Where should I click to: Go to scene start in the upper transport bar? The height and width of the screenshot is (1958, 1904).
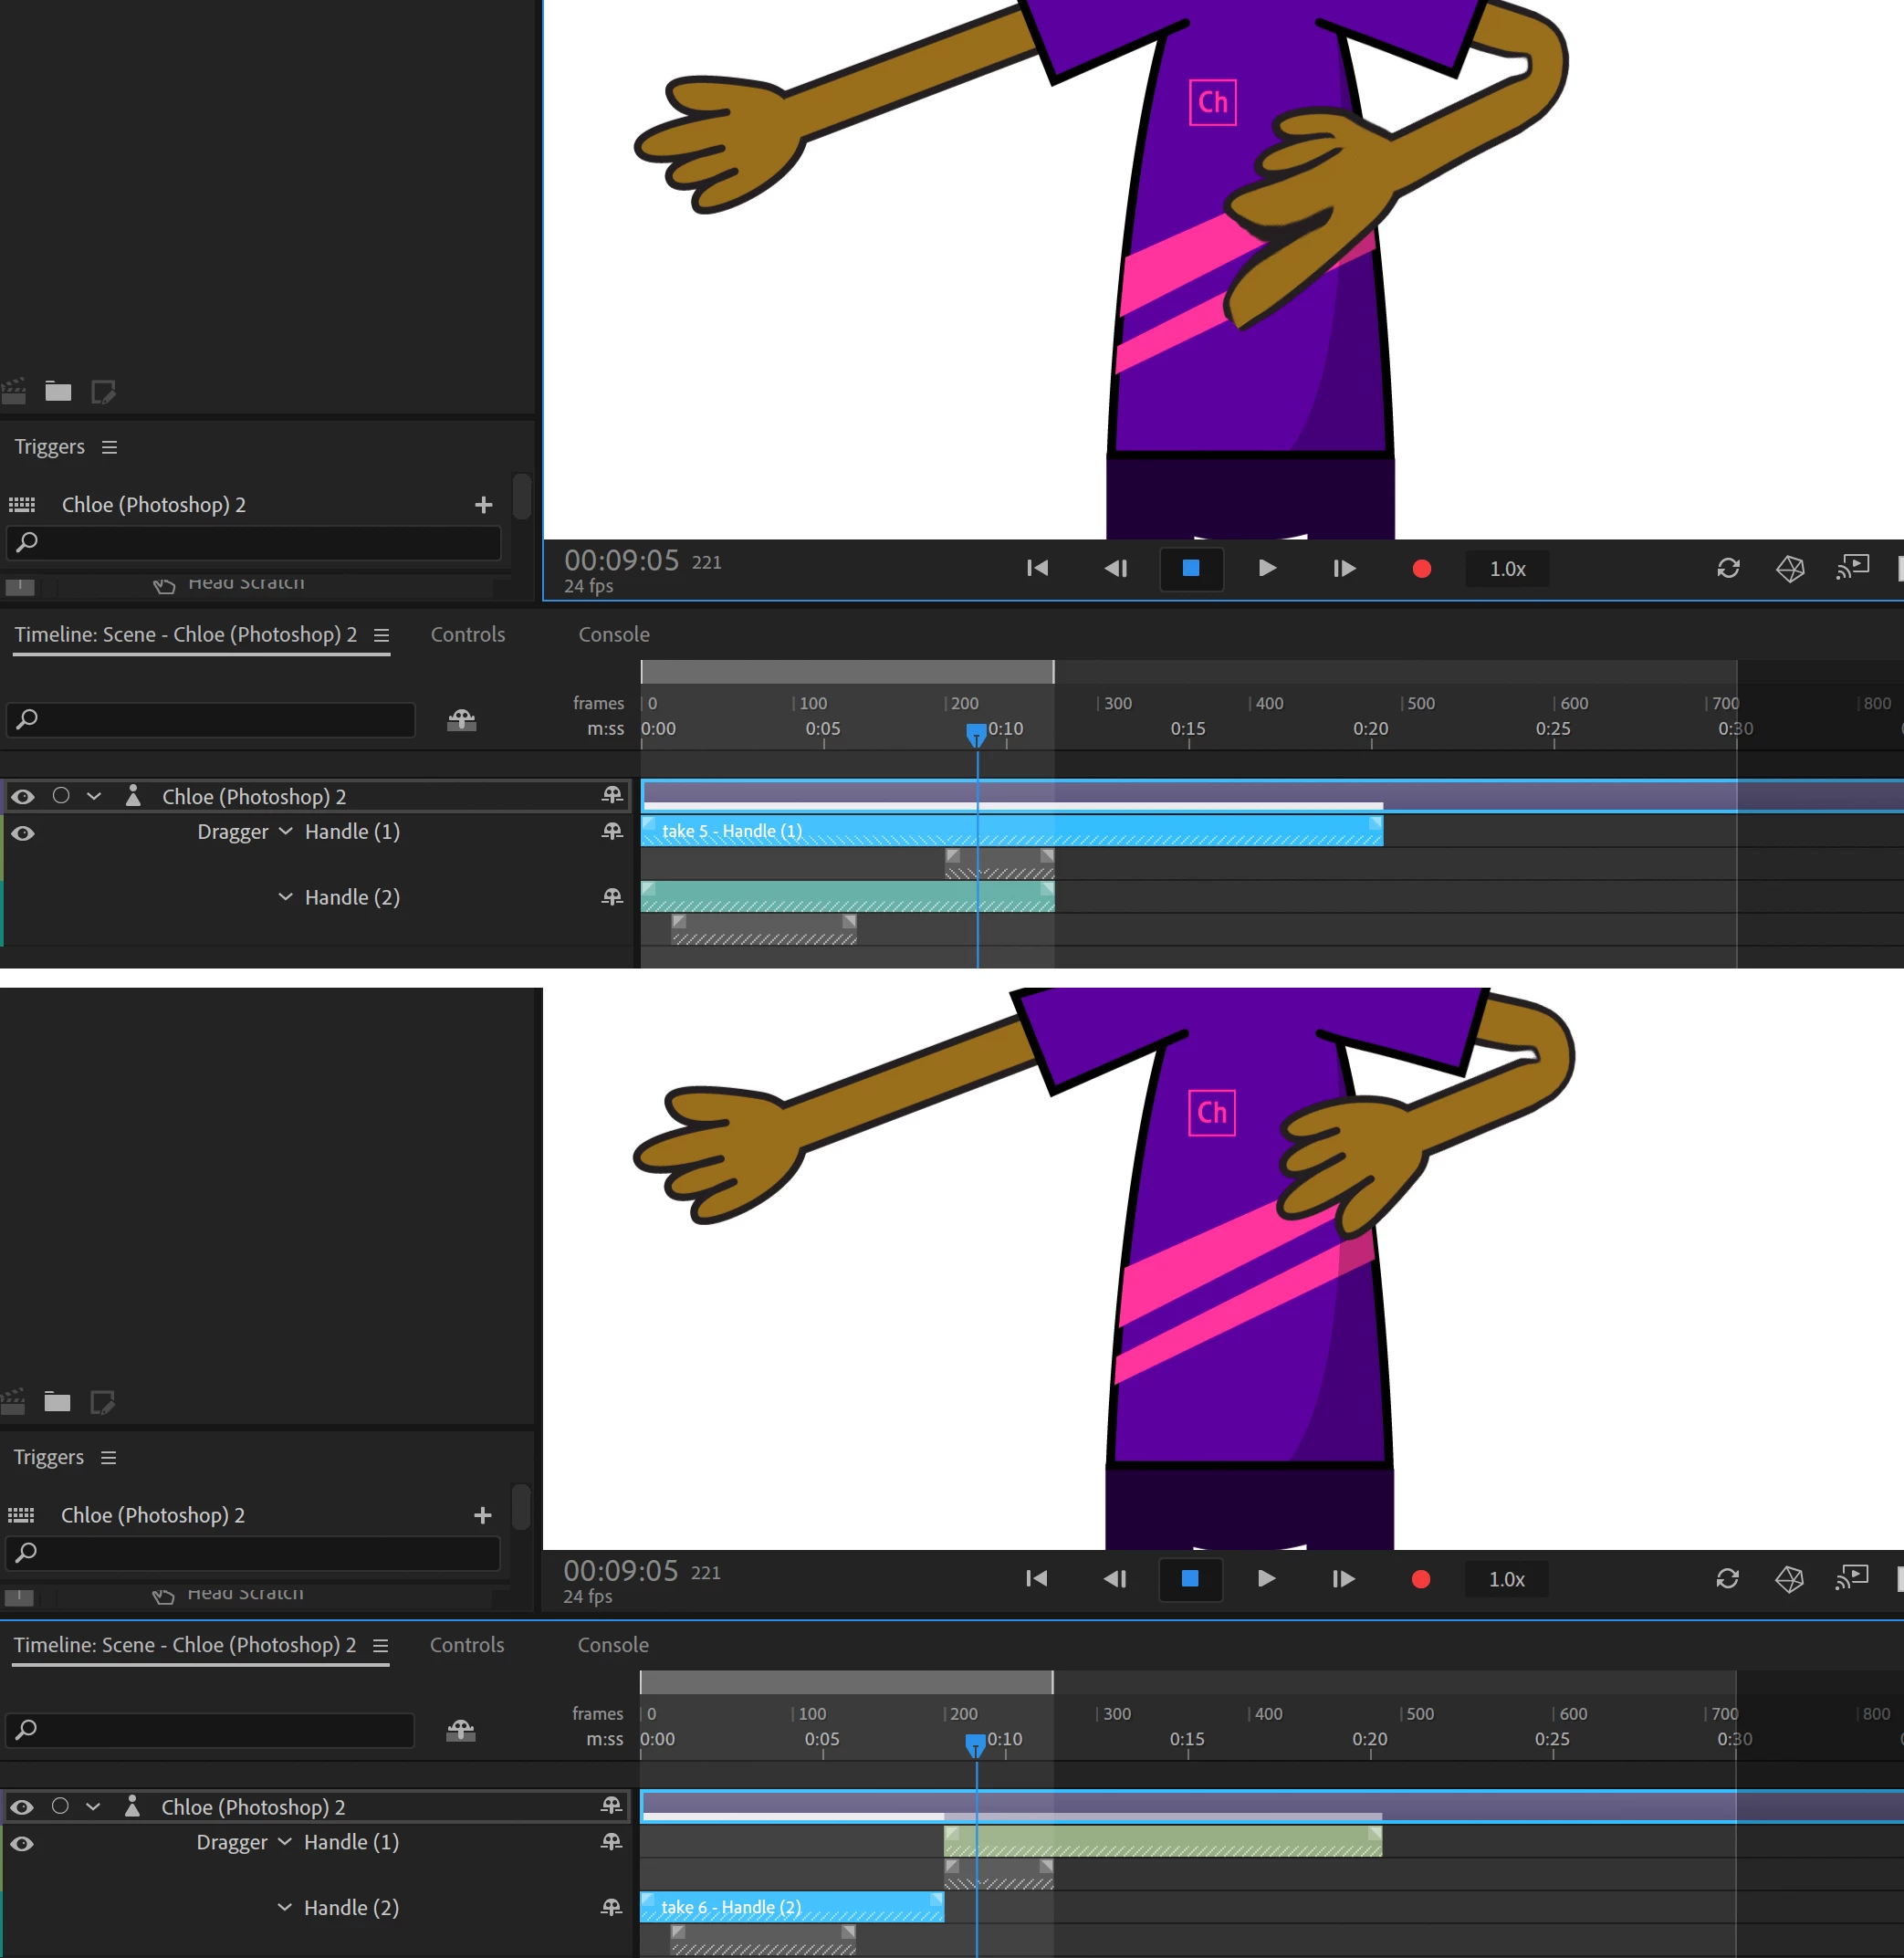pyautogui.click(x=1037, y=569)
